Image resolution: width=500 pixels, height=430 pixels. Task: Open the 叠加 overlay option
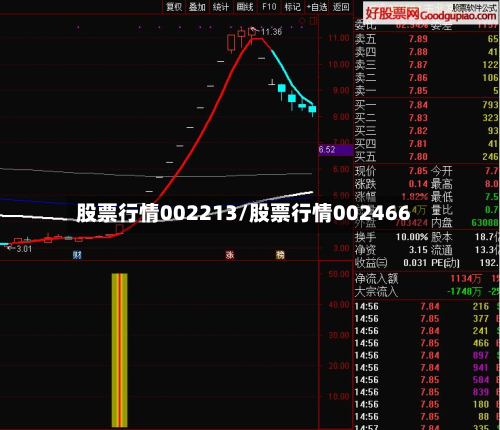pyautogui.click(x=197, y=7)
